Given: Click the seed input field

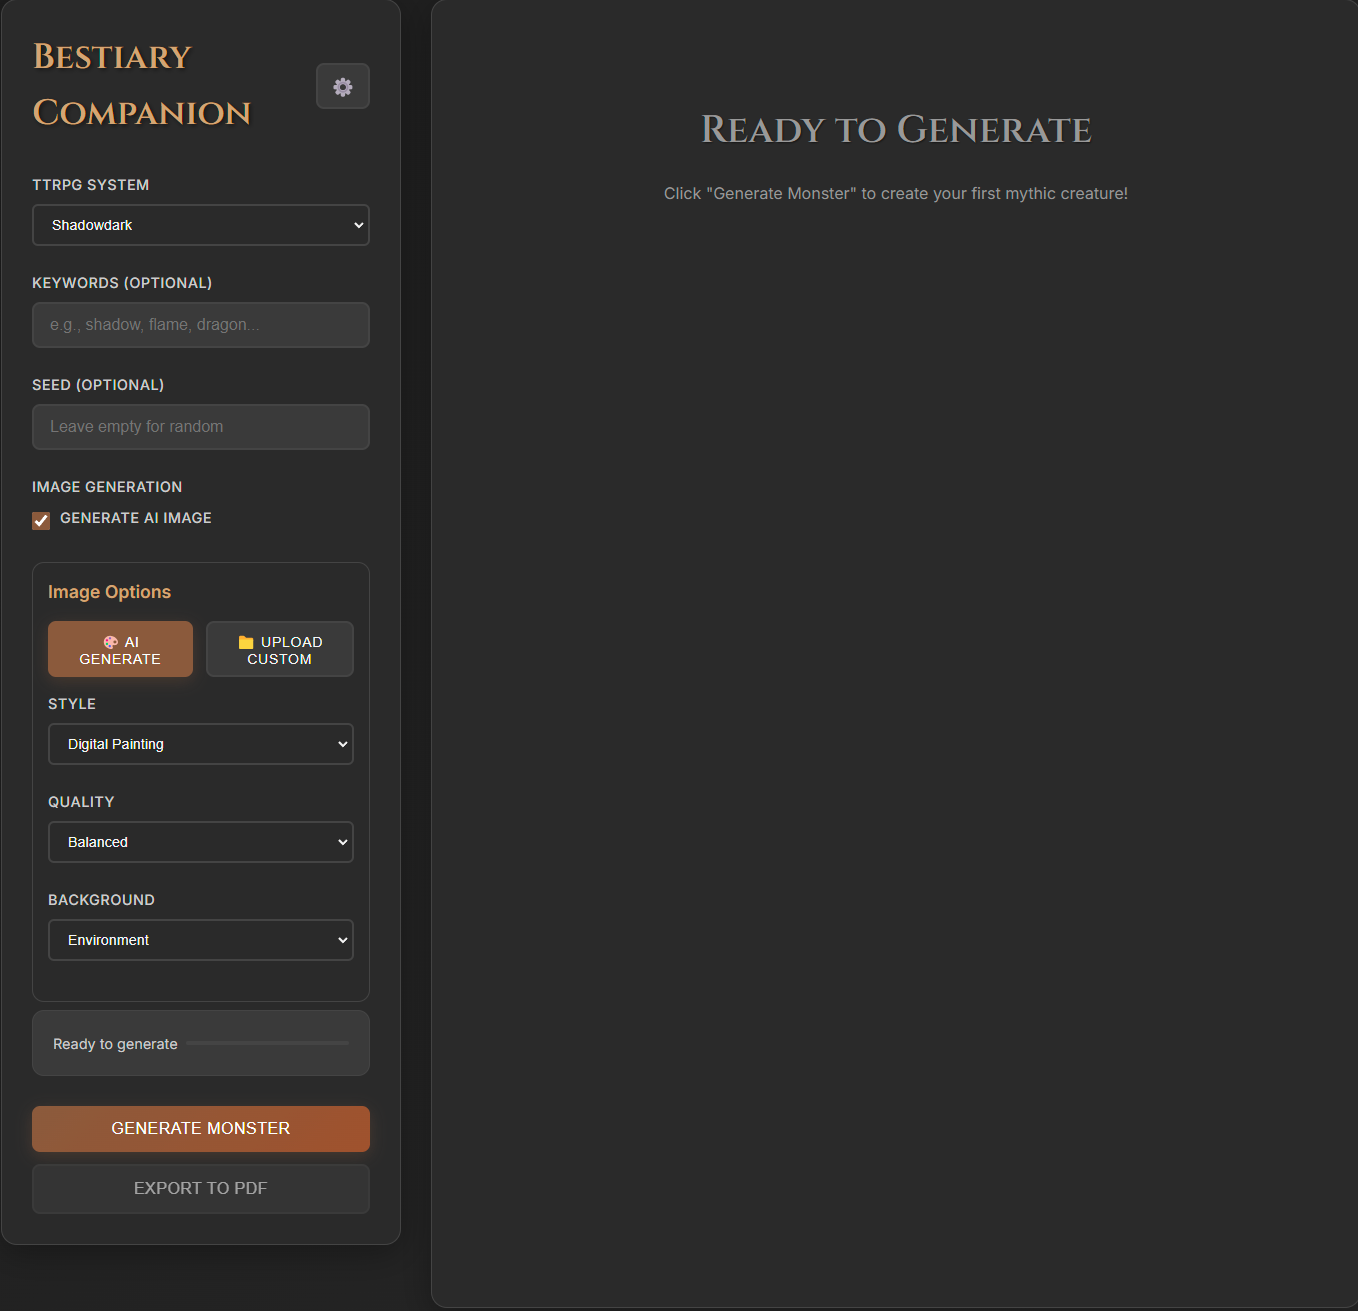Looking at the screenshot, I should pos(200,427).
